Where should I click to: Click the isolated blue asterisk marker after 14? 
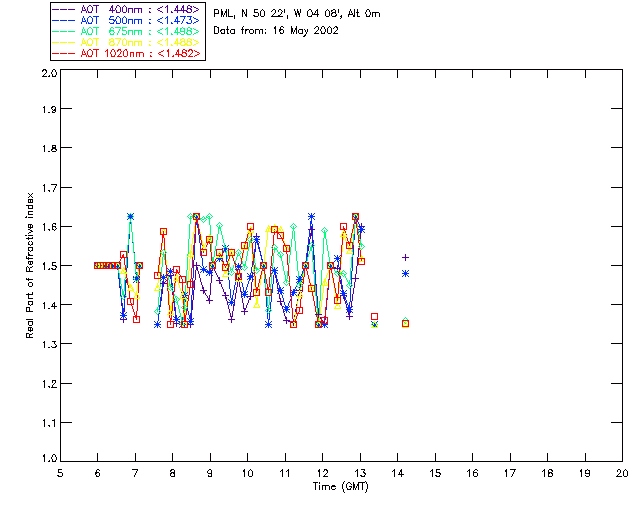pos(405,273)
